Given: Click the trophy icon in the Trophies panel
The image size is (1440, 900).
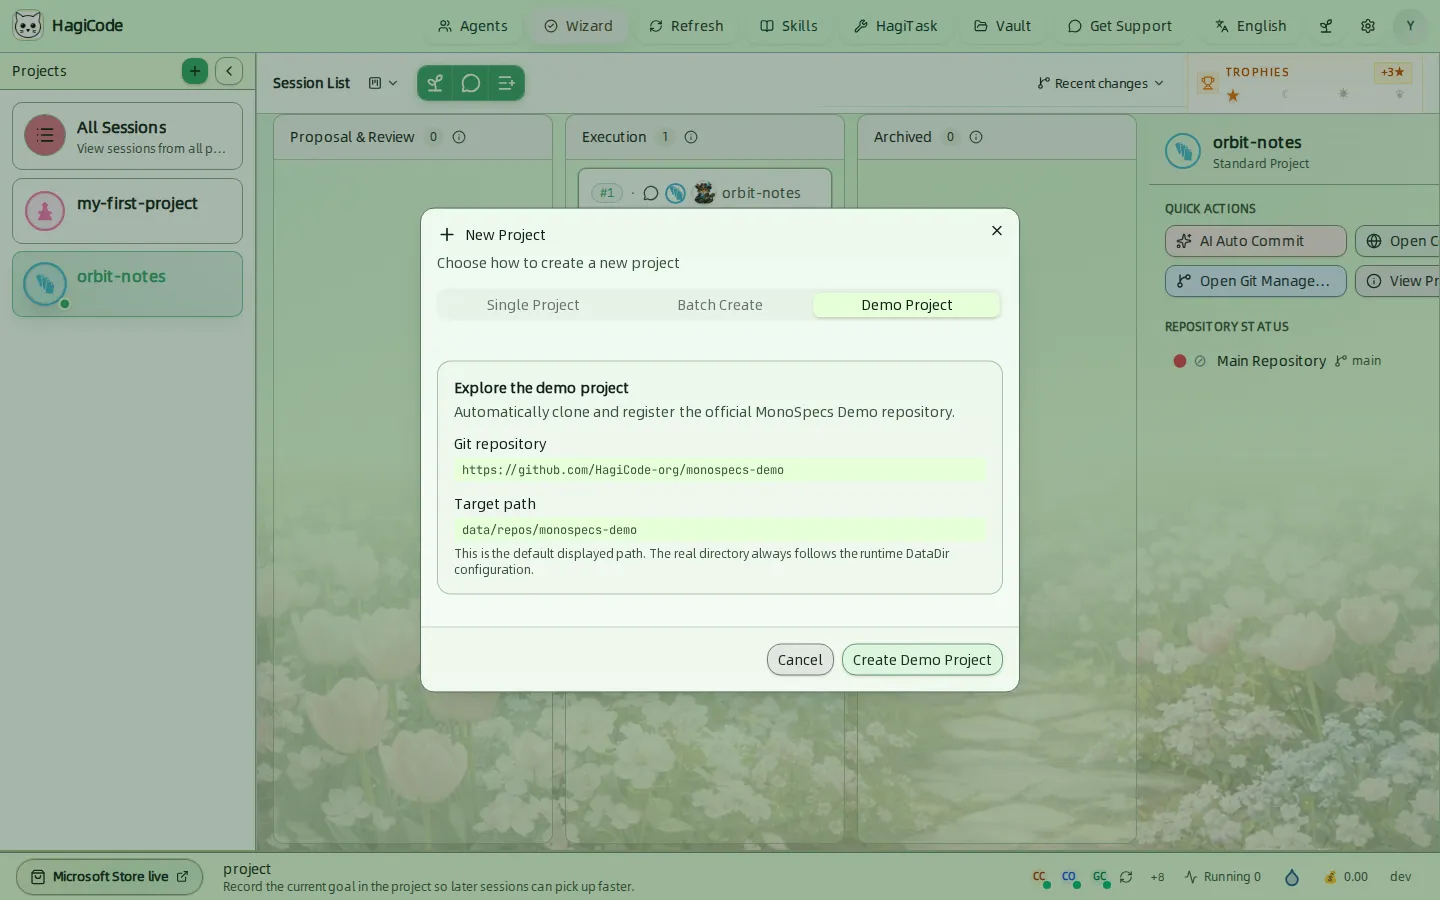Looking at the screenshot, I should click(x=1208, y=83).
